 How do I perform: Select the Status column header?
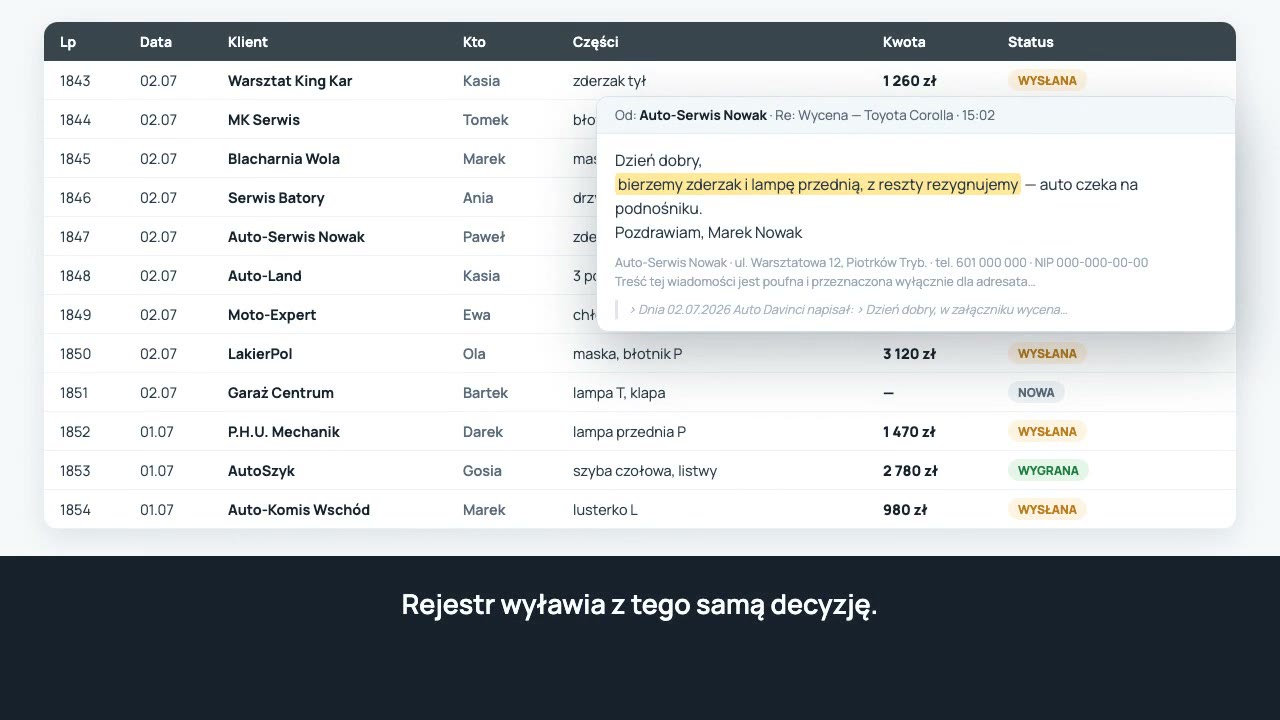(1031, 42)
